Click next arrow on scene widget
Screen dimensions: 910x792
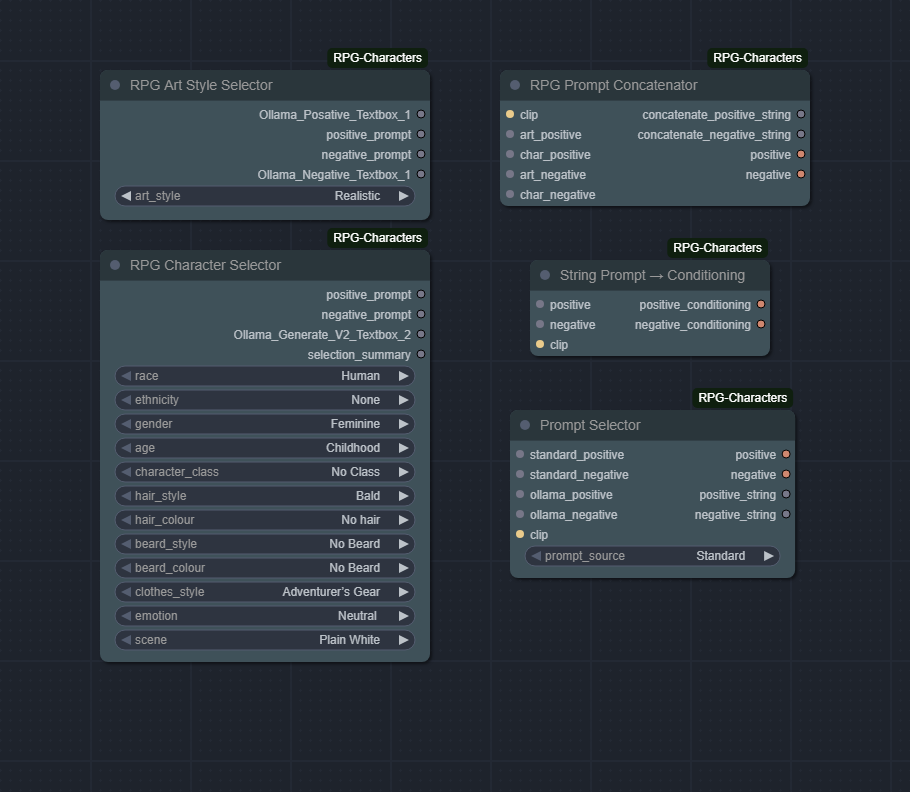click(x=403, y=640)
